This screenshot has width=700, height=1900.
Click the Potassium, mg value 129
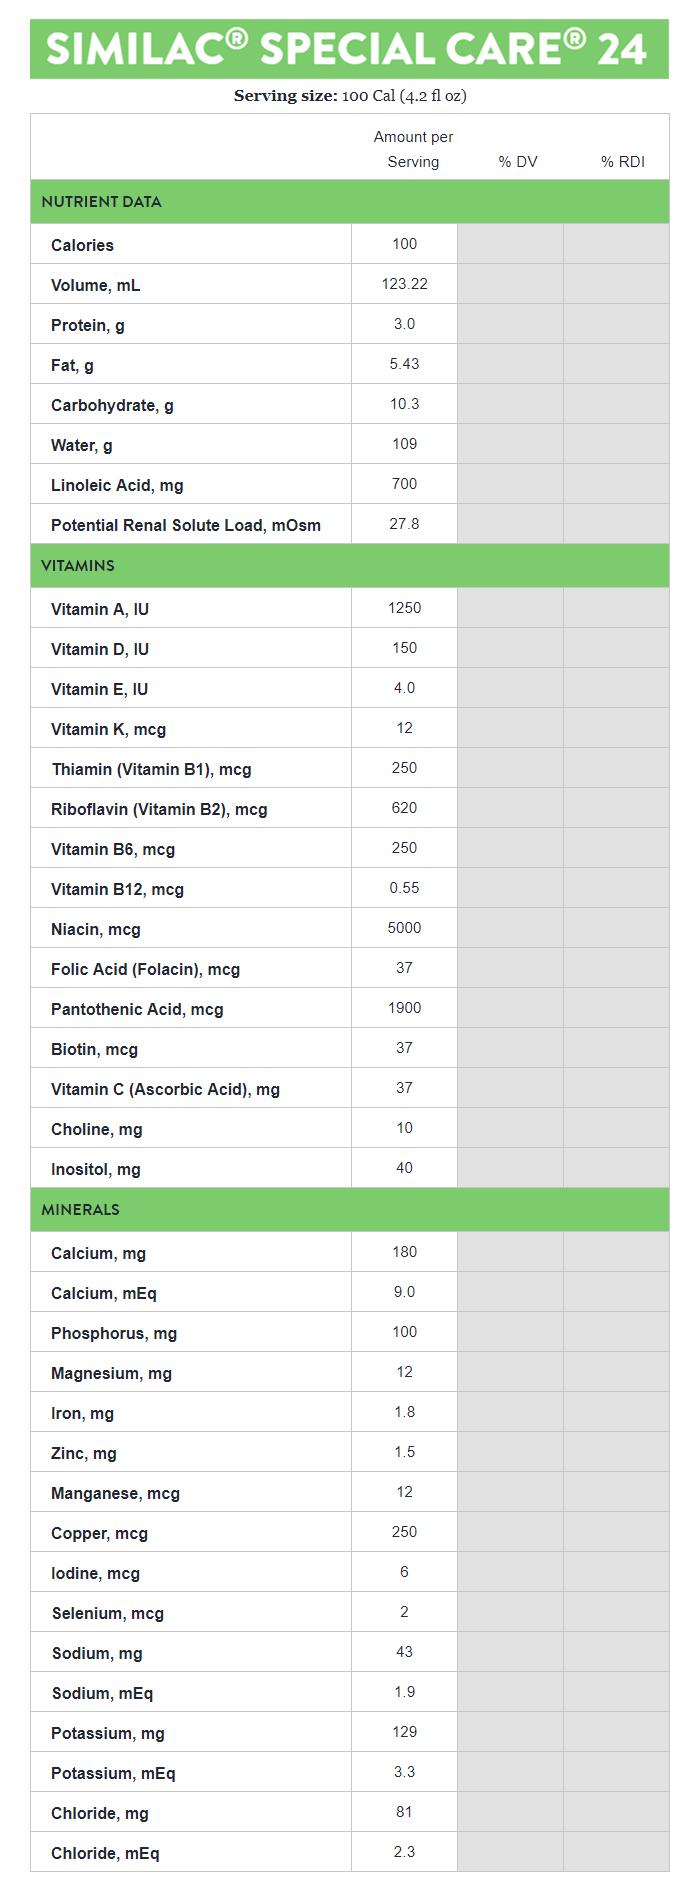(404, 1732)
